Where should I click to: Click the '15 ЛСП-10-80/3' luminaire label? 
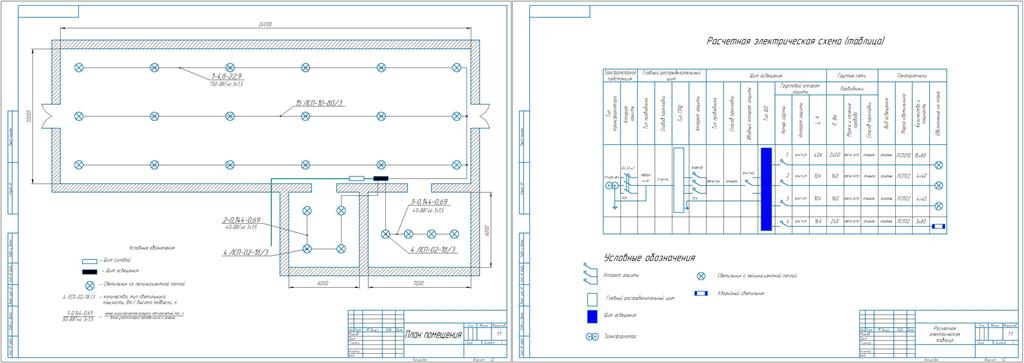(321, 103)
